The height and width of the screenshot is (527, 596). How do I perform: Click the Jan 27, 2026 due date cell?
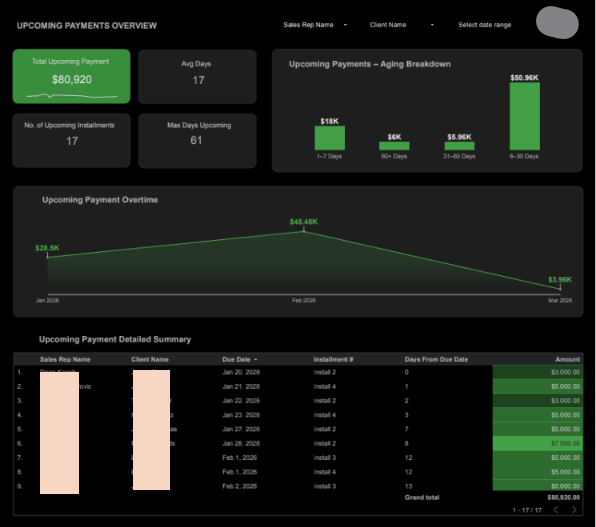[x=241, y=429]
